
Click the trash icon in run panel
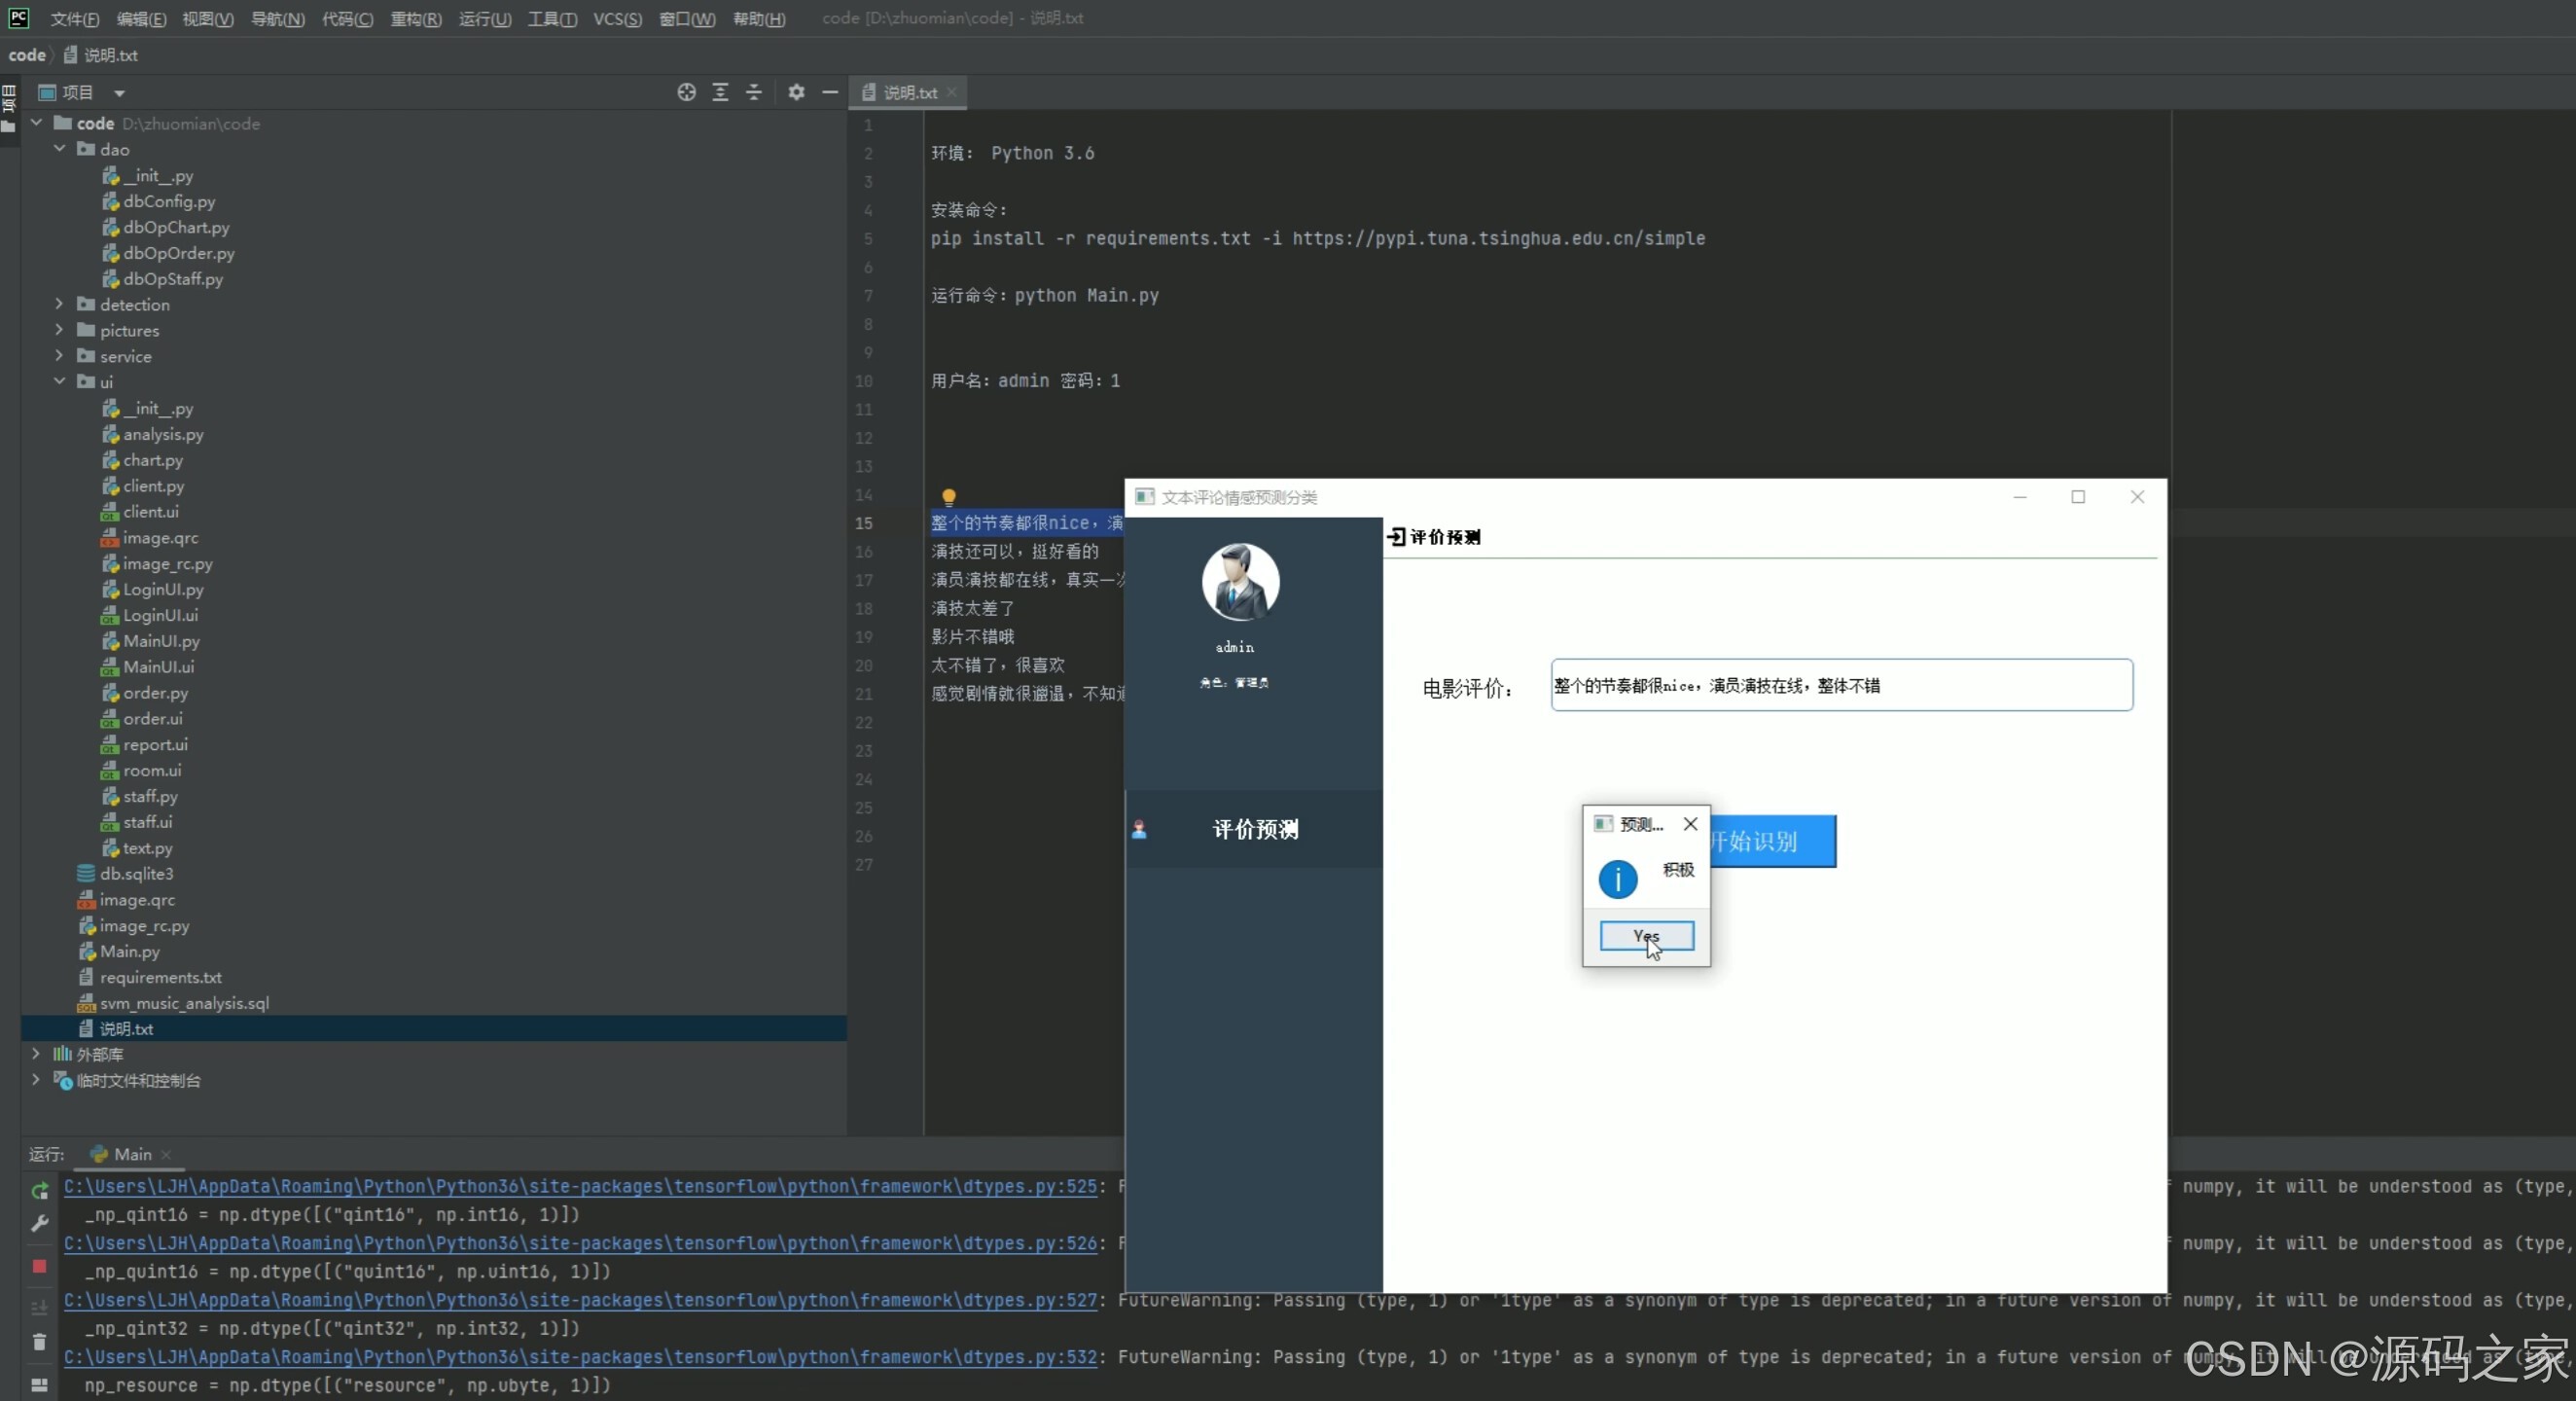40,1342
